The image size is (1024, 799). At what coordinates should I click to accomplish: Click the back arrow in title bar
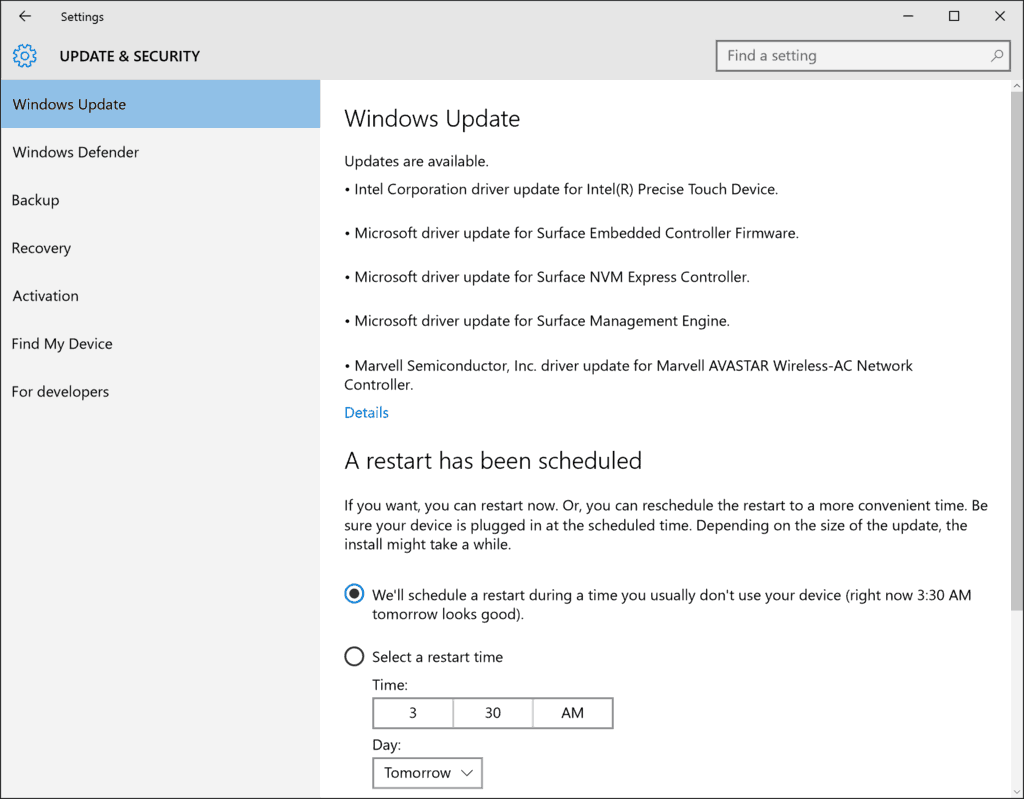coord(25,16)
